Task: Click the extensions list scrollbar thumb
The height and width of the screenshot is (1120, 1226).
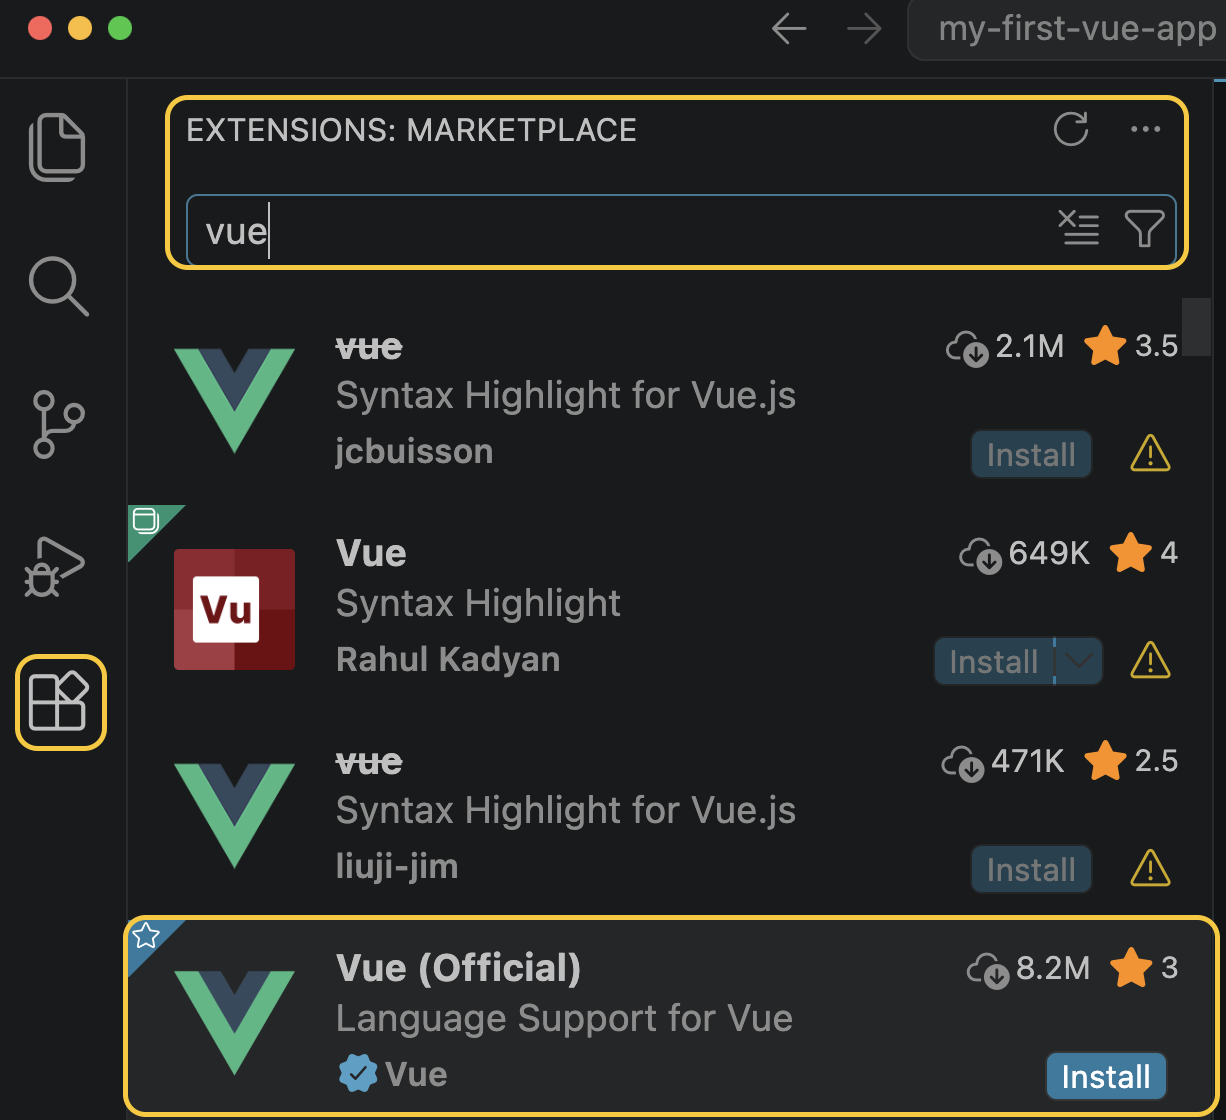Action: (1195, 326)
